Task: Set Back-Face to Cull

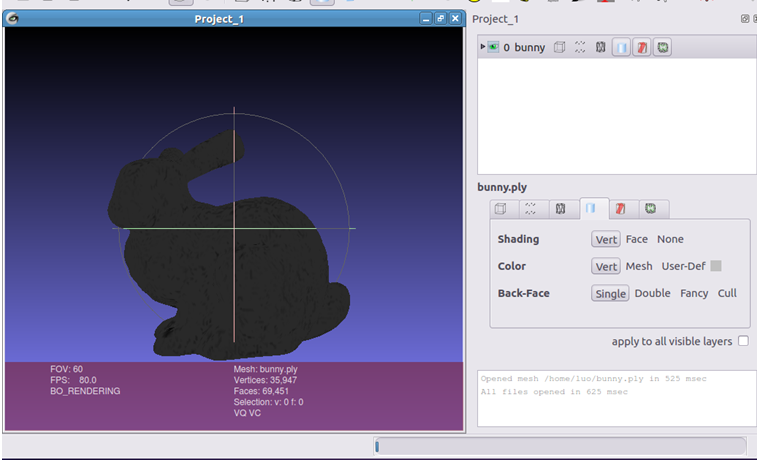Action: tap(727, 293)
